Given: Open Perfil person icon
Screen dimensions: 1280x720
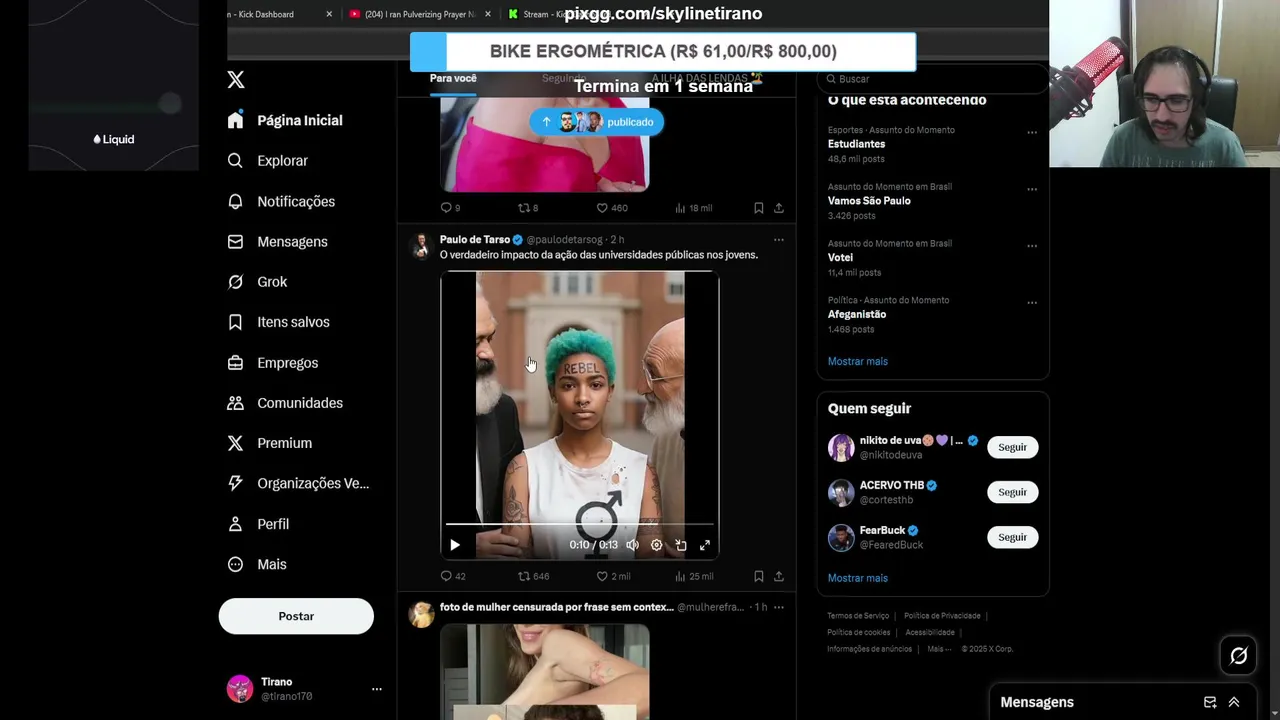Looking at the screenshot, I should point(235,524).
